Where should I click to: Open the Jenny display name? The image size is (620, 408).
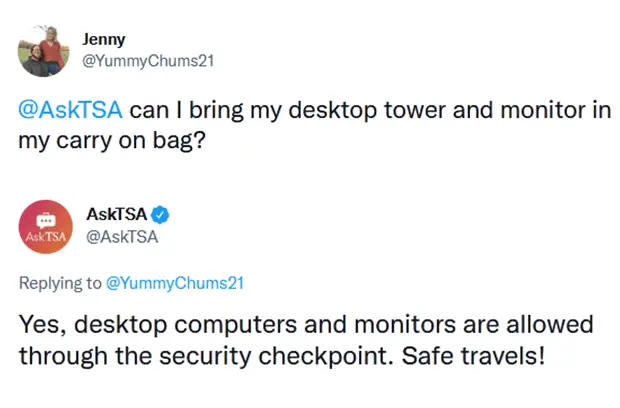tap(104, 40)
